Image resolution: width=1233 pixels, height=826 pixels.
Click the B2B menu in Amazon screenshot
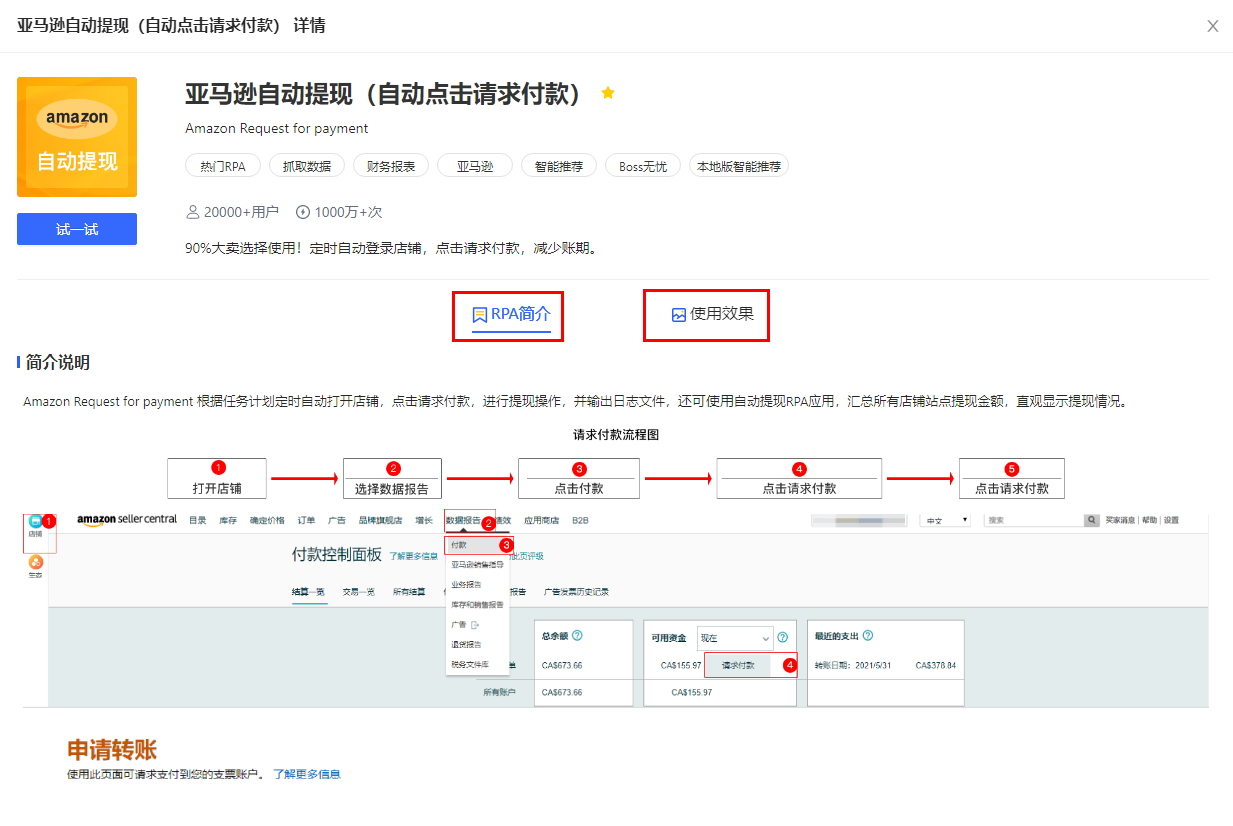tap(580, 520)
